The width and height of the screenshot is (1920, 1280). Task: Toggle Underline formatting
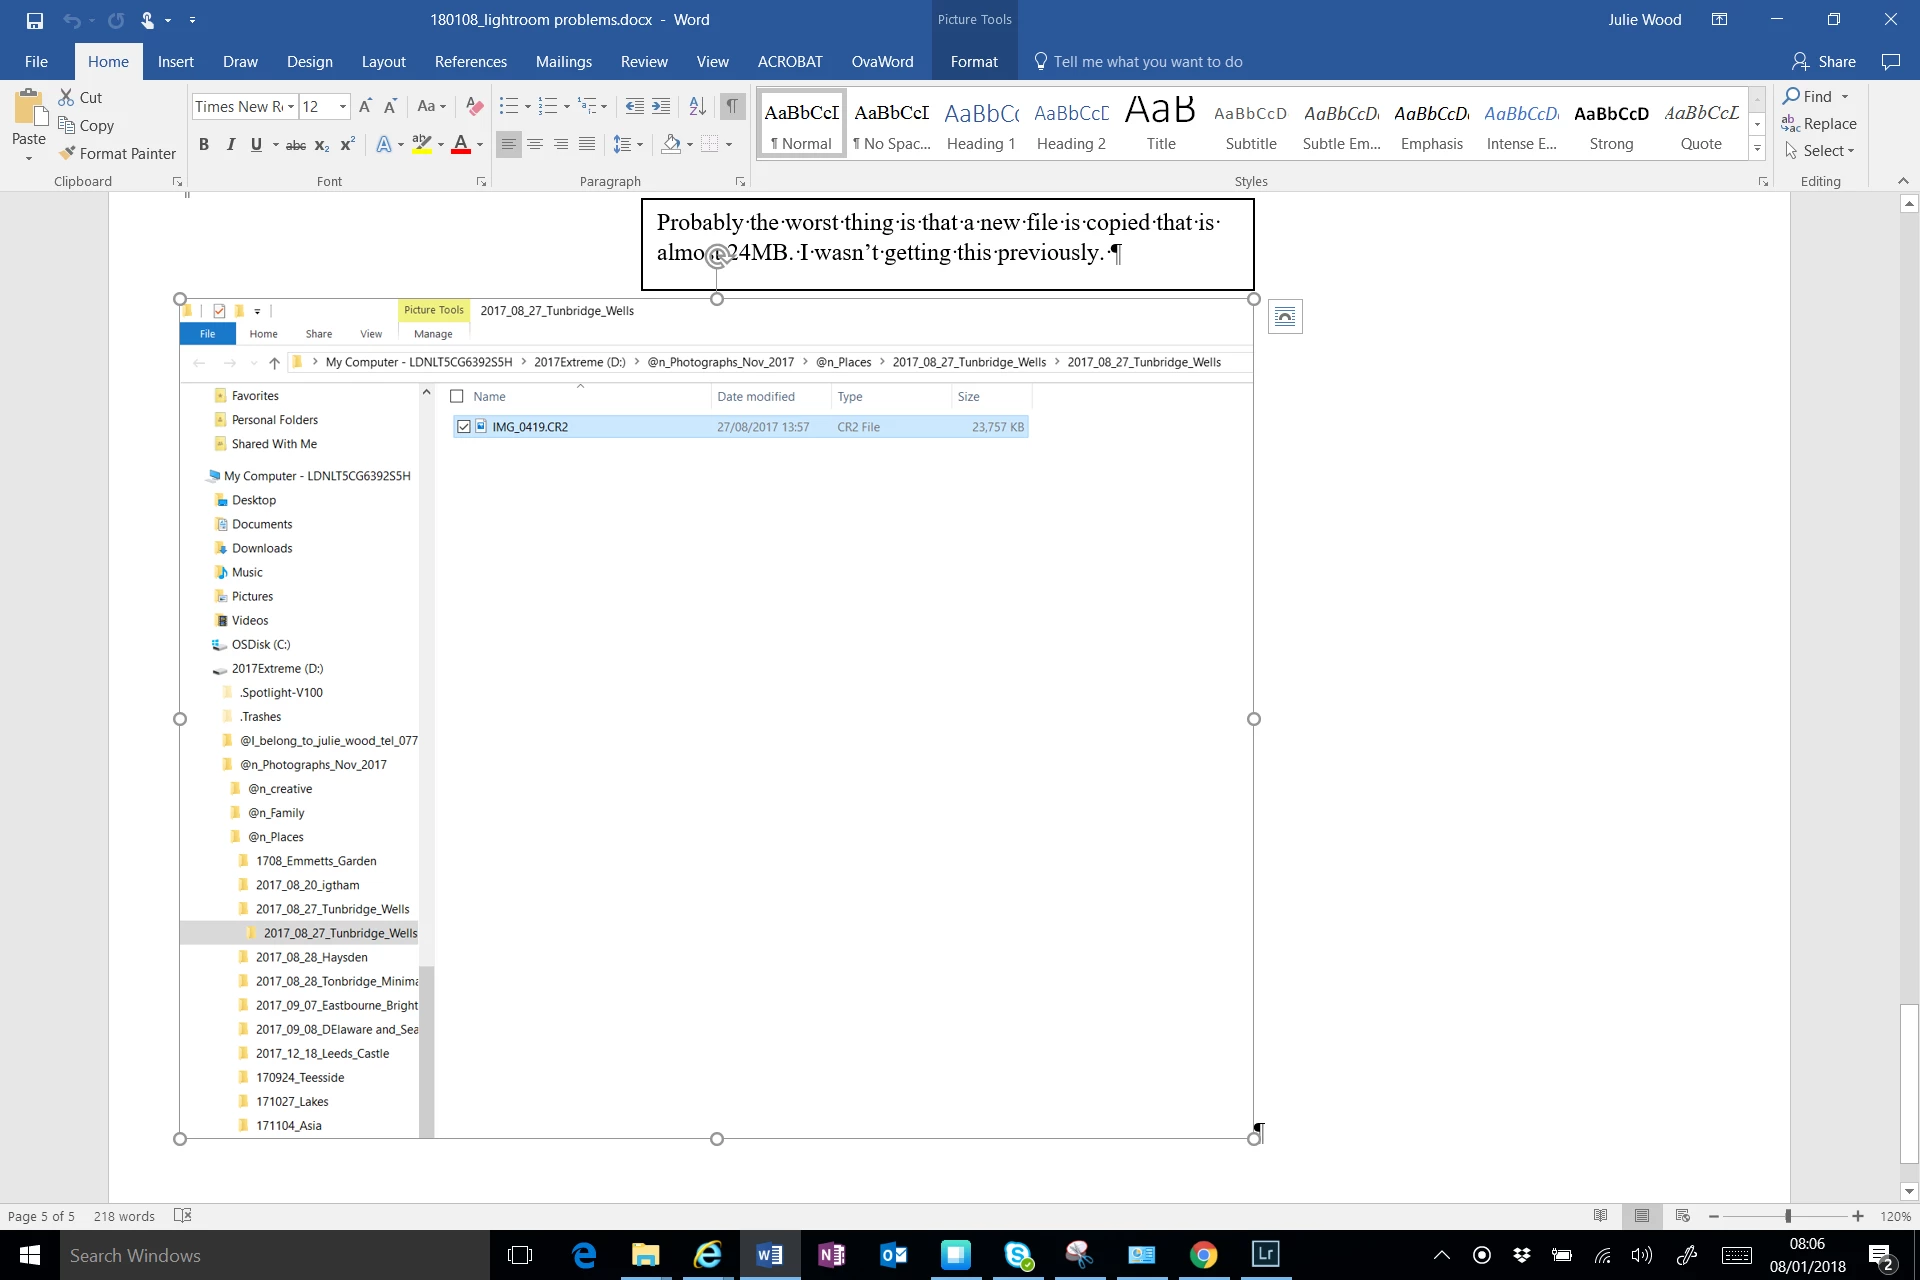(256, 145)
